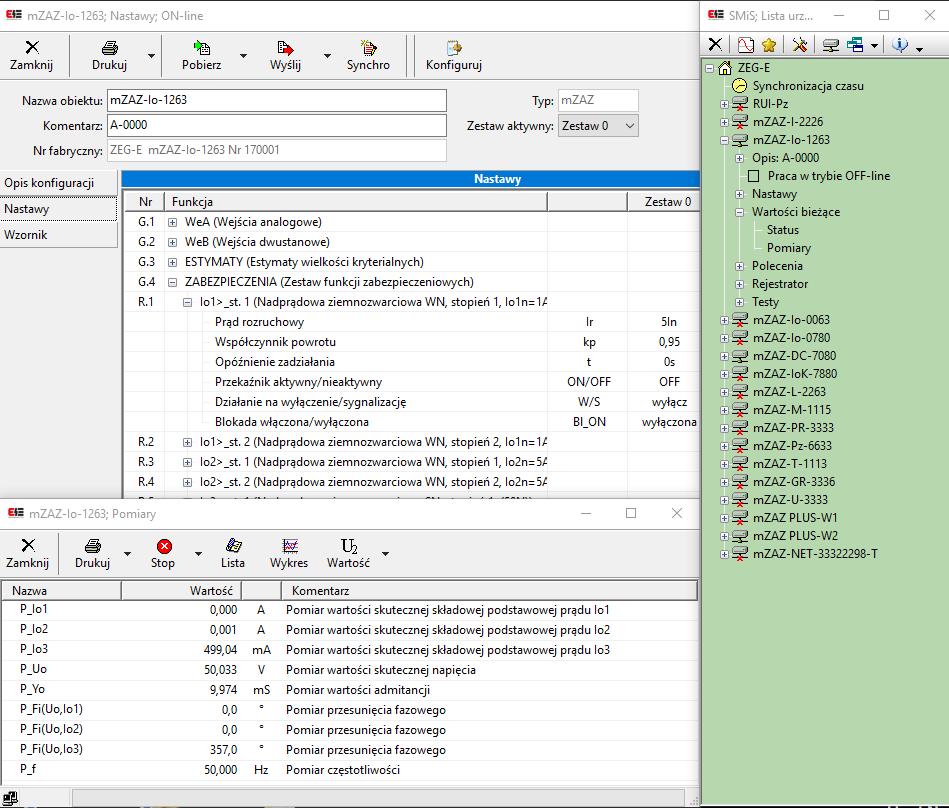The height and width of the screenshot is (808, 949).
Task: Open the Wyślij dropdown arrow
Action: pyautogui.click(x=327, y=56)
